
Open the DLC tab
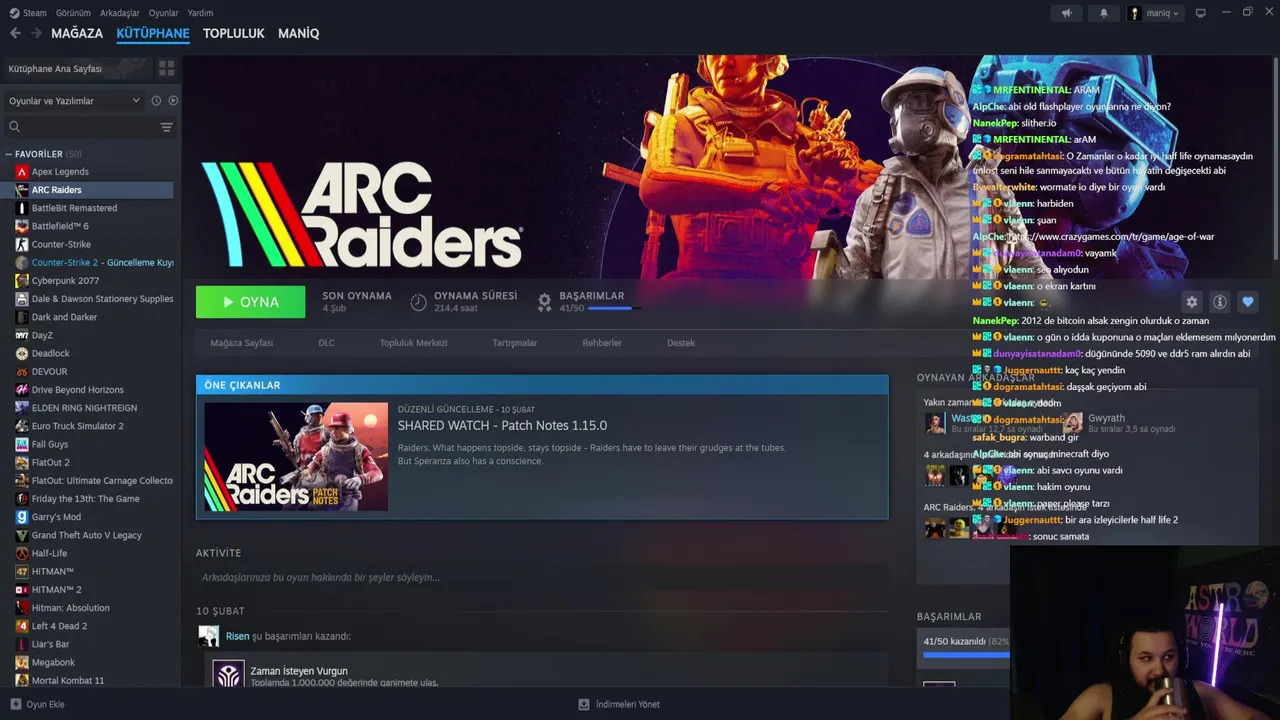(327, 343)
